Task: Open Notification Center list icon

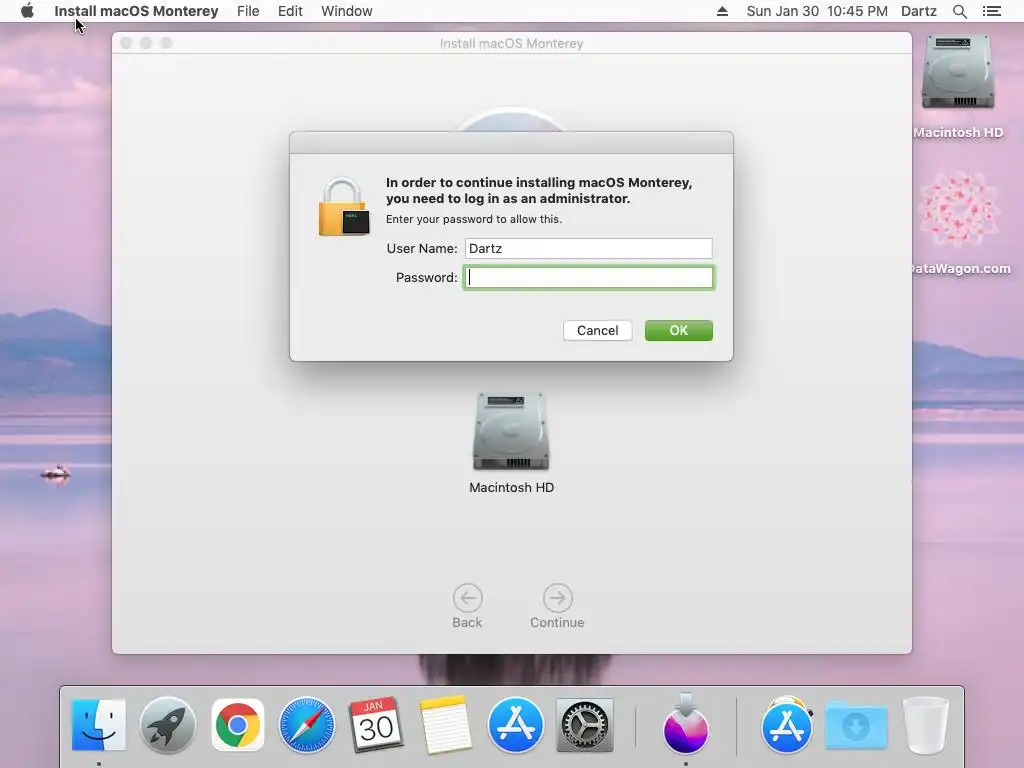Action: click(992, 11)
